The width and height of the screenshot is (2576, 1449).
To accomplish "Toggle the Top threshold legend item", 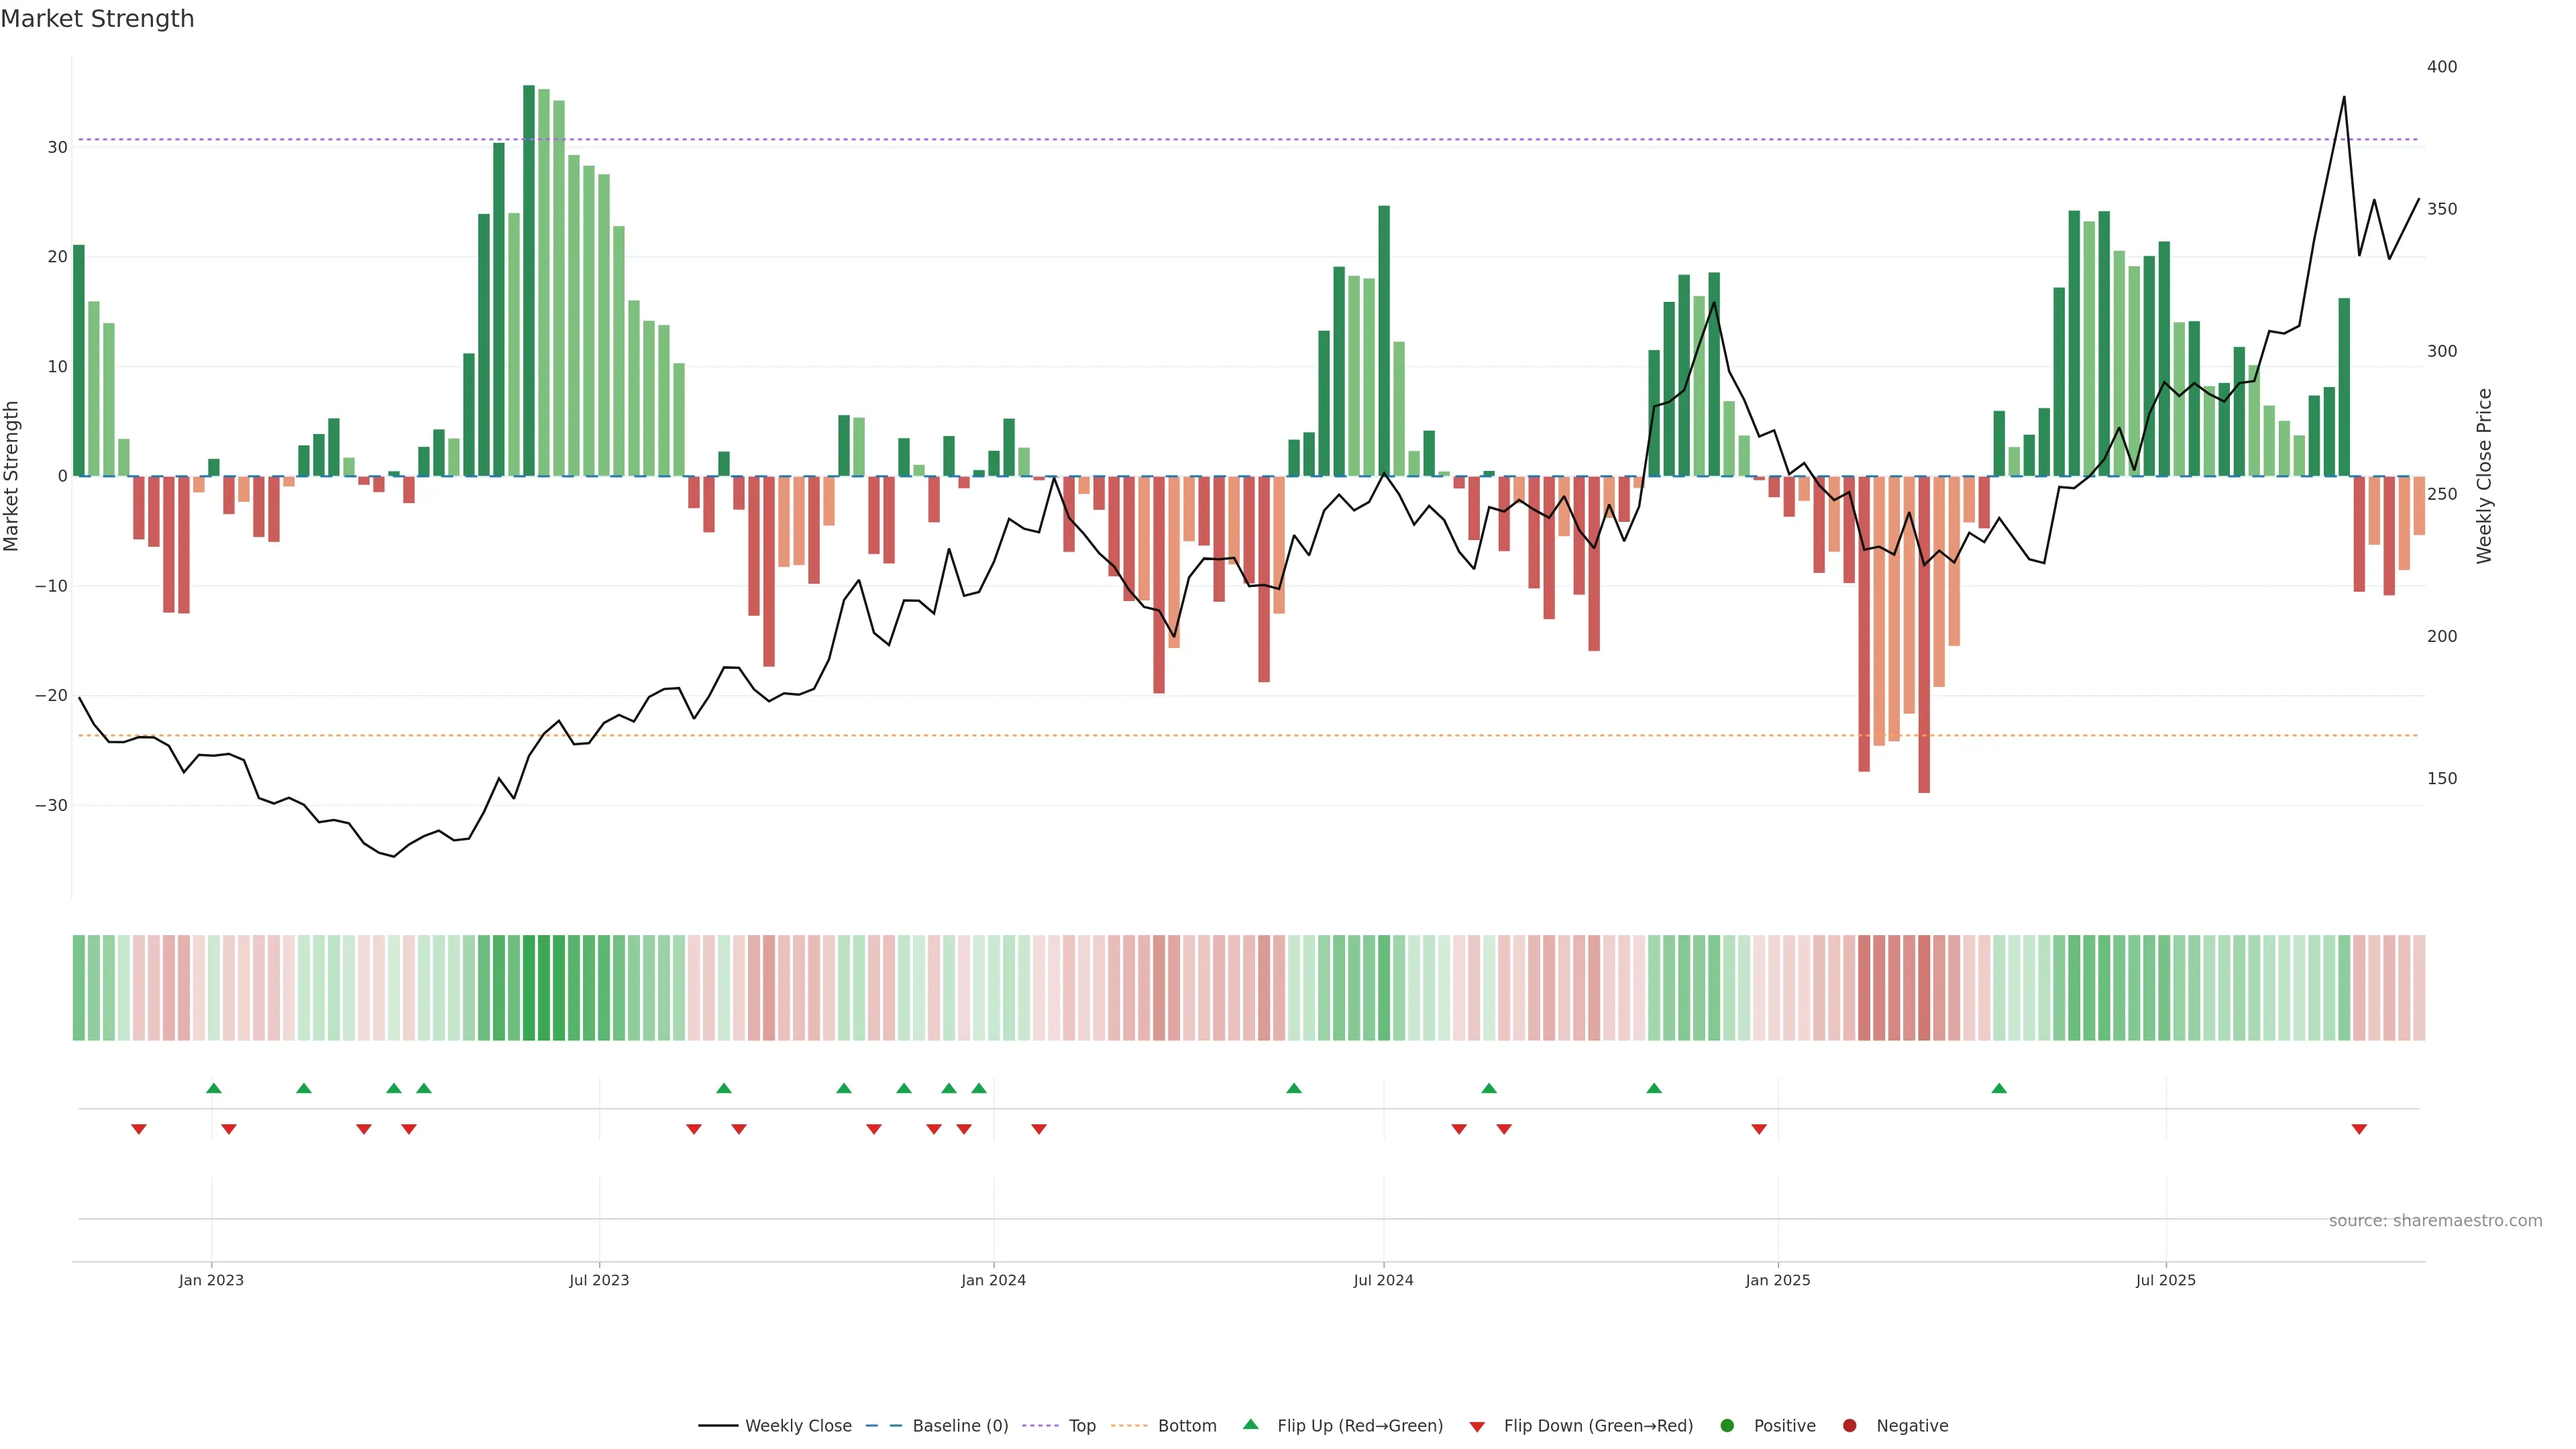I will point(1081,1426).
